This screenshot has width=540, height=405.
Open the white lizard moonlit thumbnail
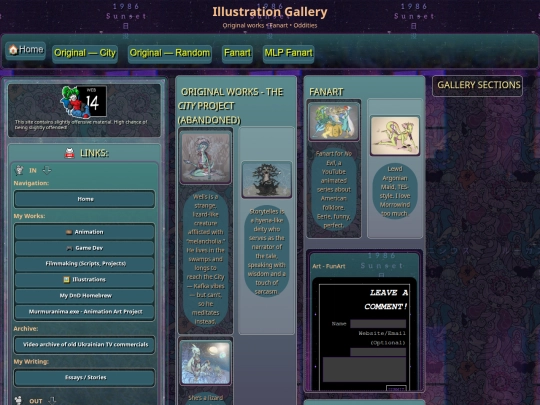click(x=206, y=363)
